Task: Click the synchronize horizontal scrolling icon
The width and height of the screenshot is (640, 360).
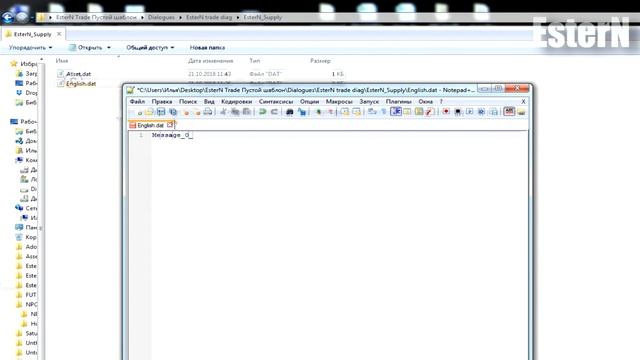Action: [x=356, y=111]
